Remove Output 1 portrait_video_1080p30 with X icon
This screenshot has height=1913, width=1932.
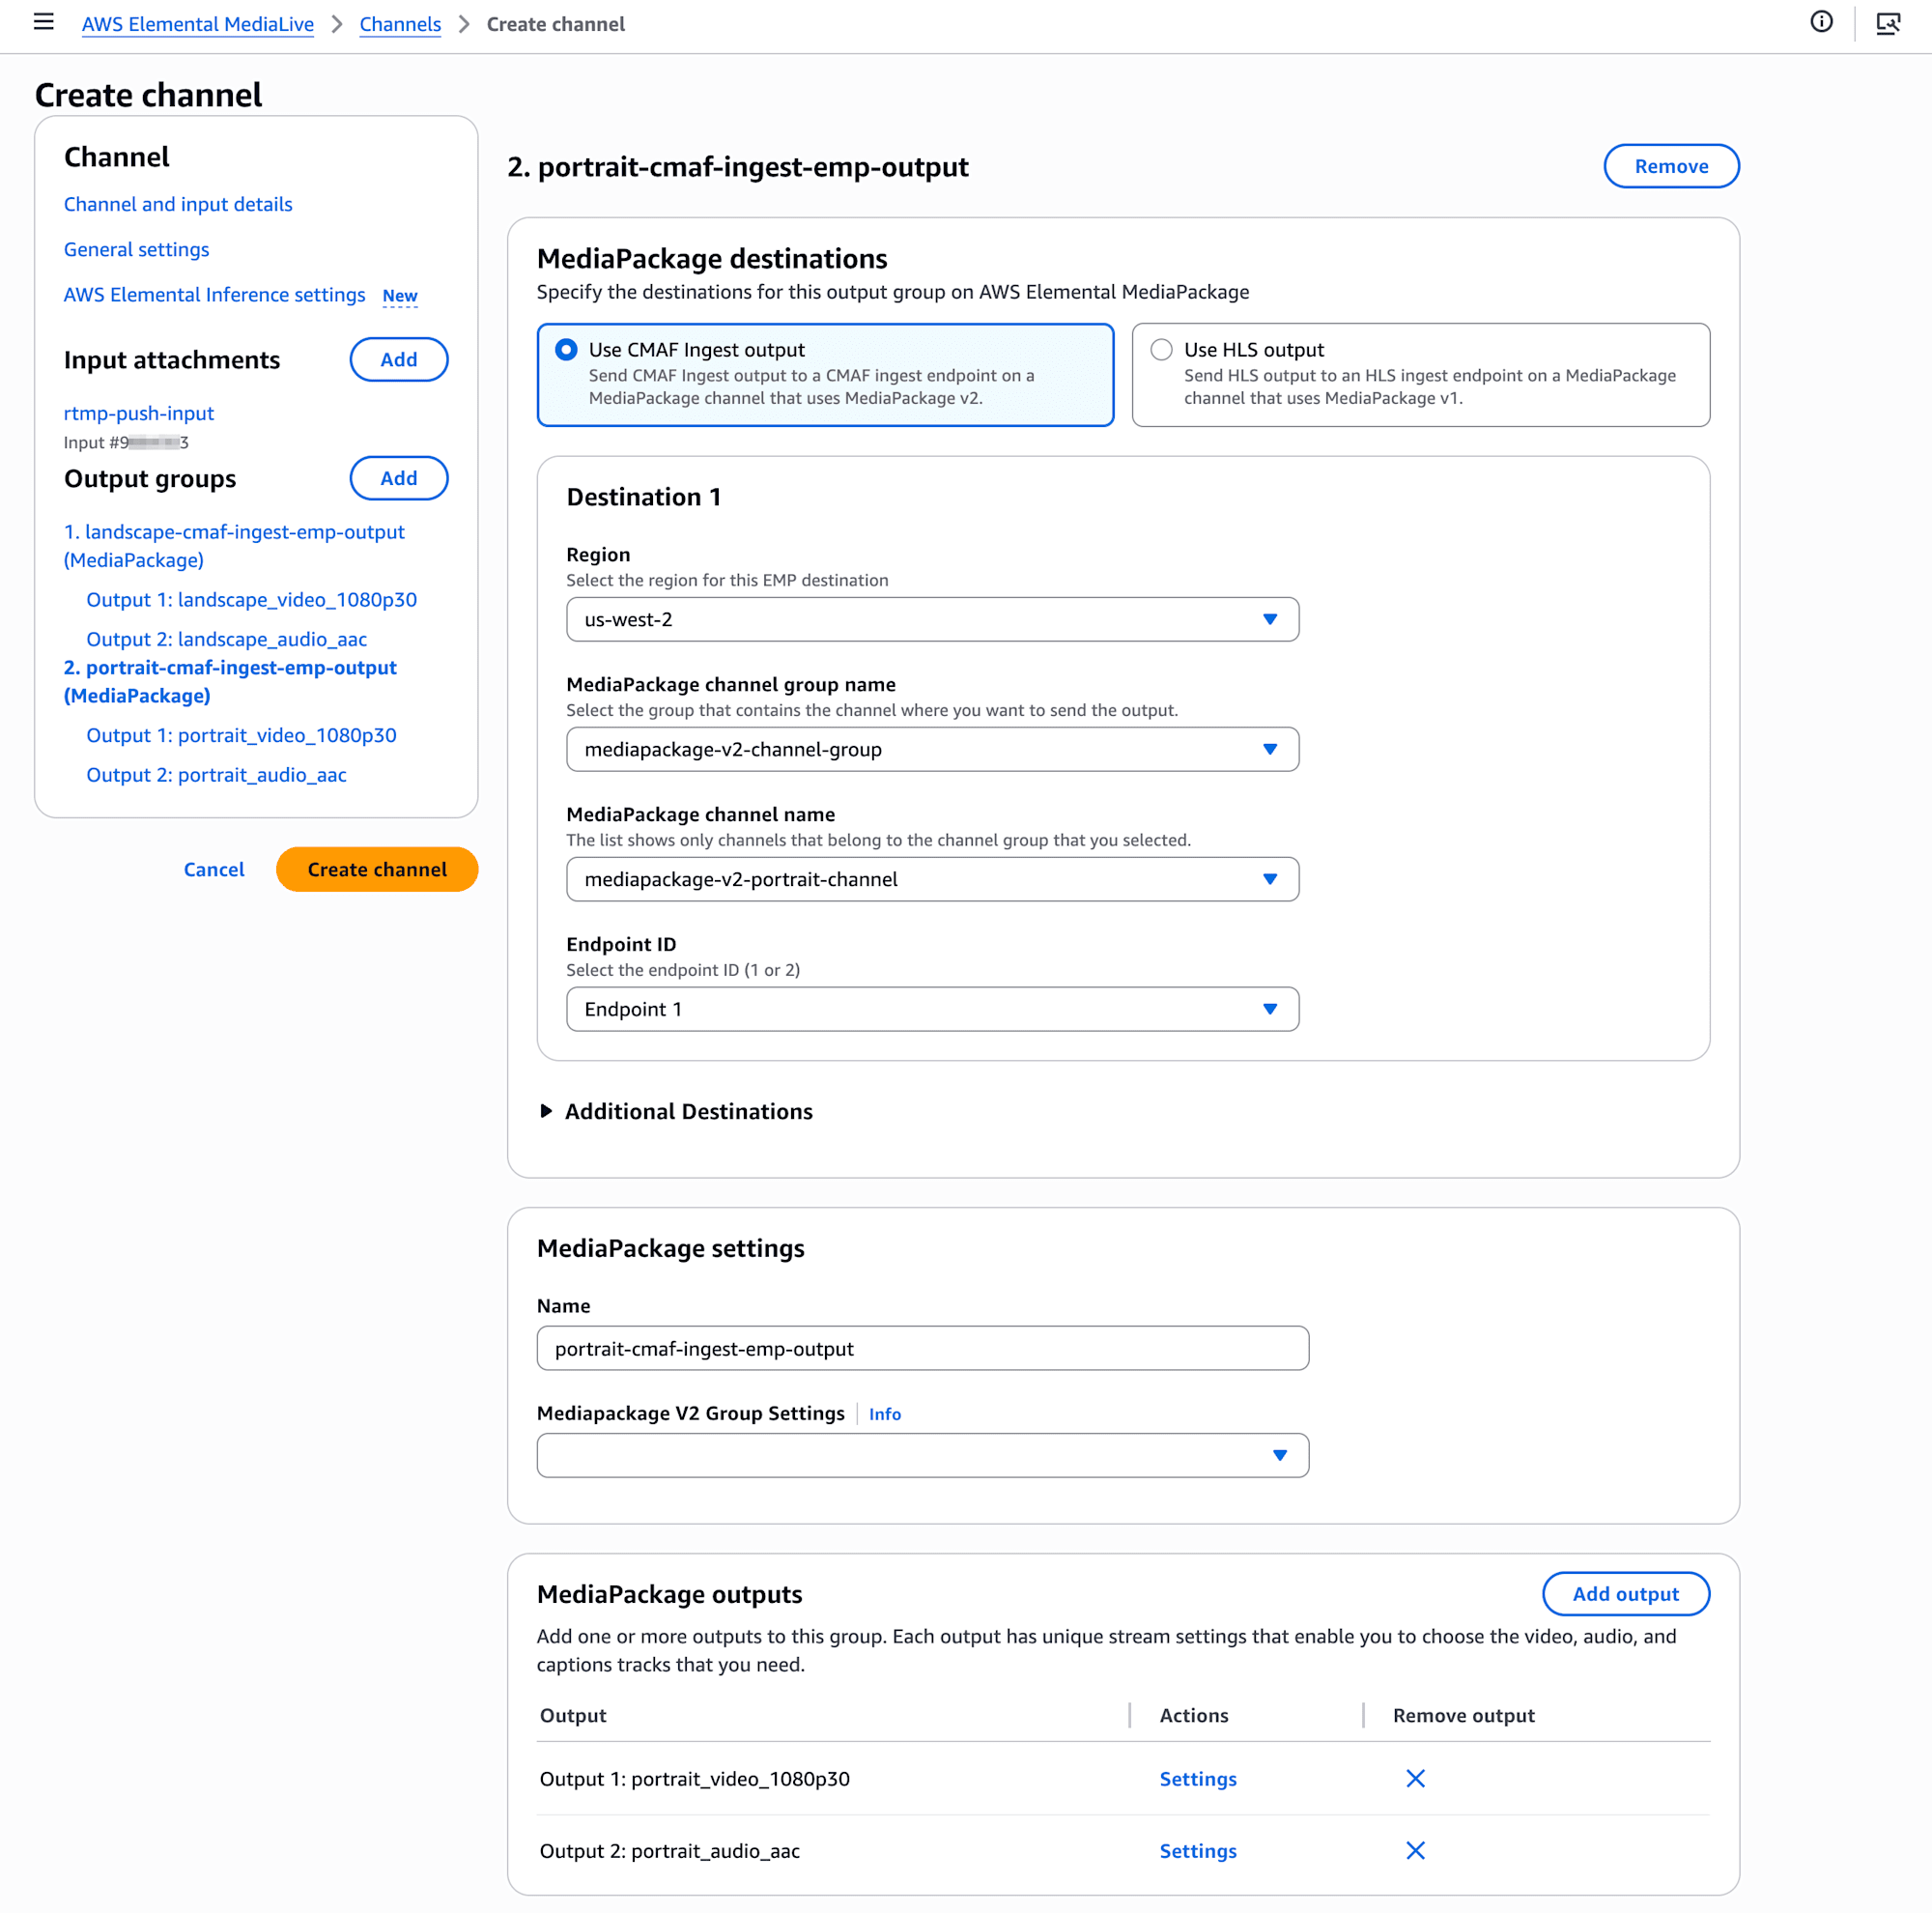[x=1415, y=1778]
